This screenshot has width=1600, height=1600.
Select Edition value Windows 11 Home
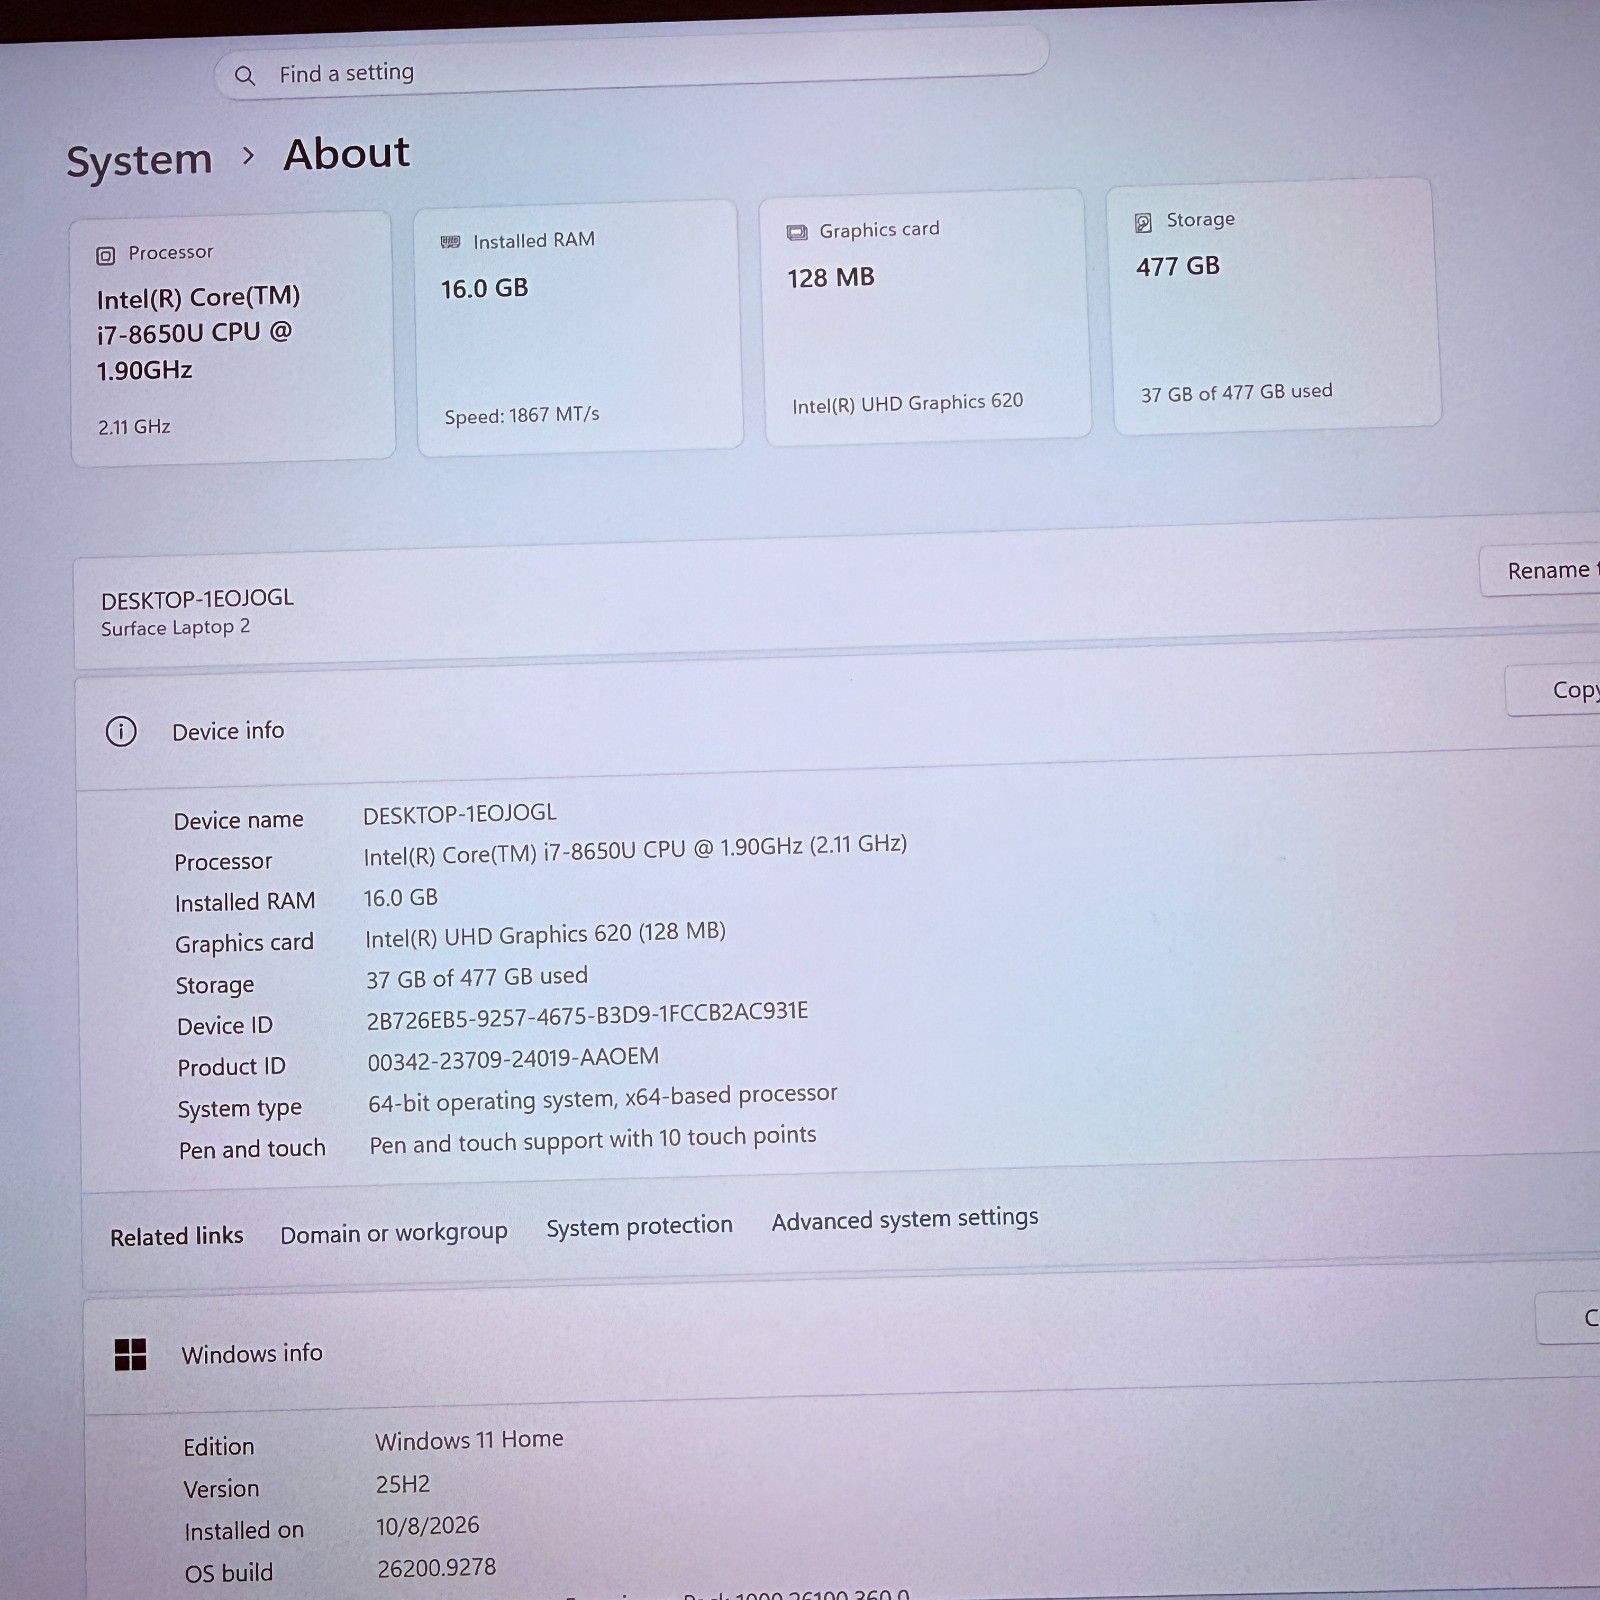[469, 1440]
